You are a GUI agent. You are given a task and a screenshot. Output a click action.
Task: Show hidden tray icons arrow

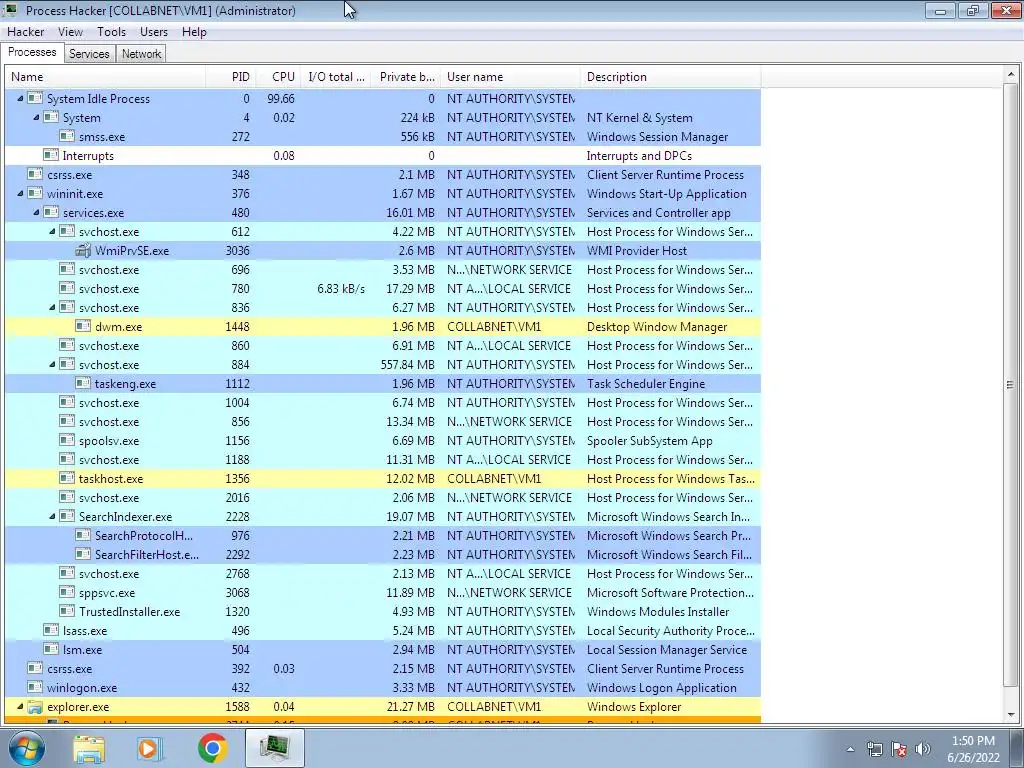coord(850,749)
